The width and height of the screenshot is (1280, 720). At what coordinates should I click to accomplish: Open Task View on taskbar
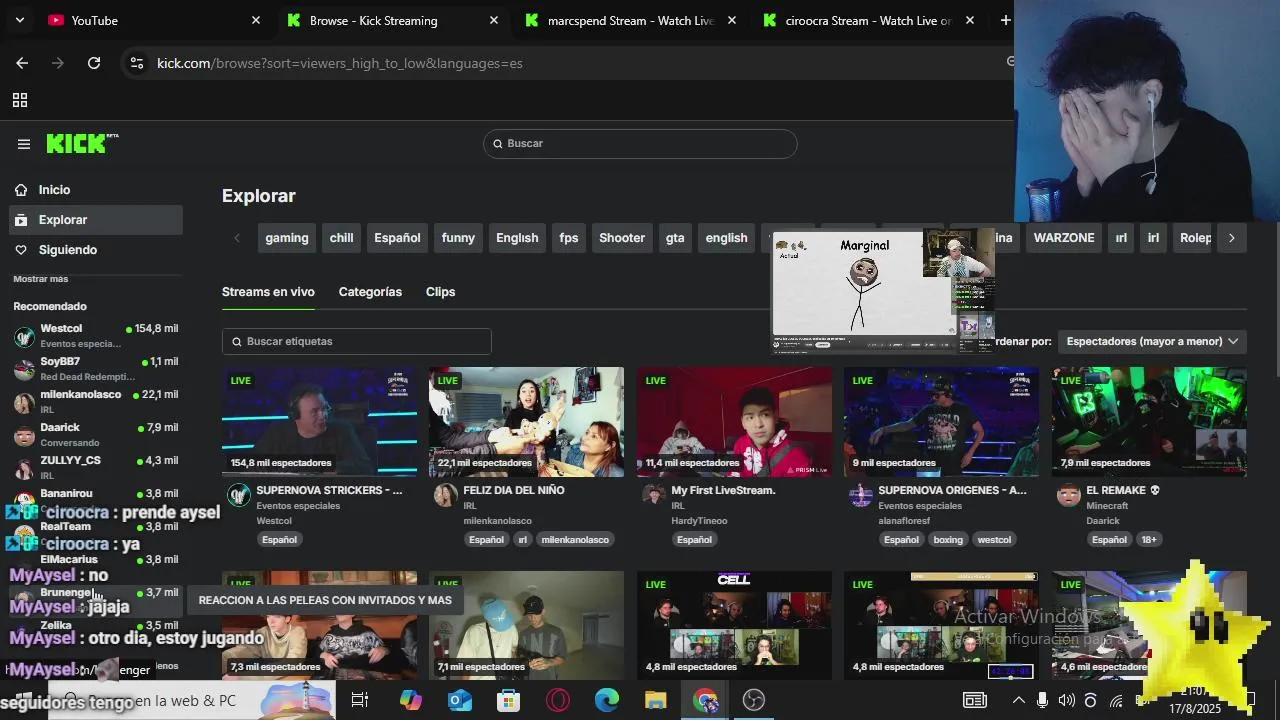coord(360,701)
